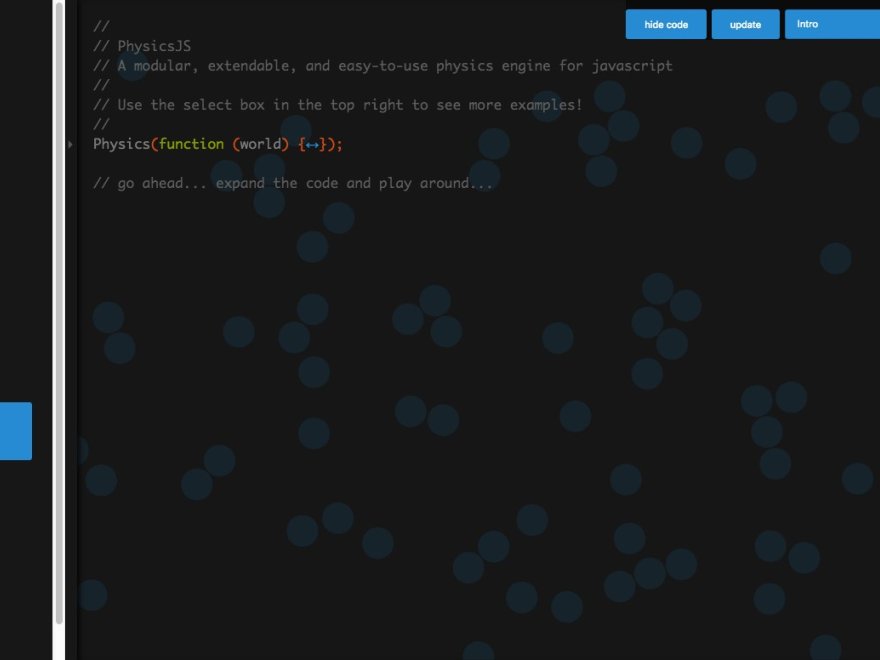Click the first empty comment line
The image size is (880, 660).
pos(98,26)
